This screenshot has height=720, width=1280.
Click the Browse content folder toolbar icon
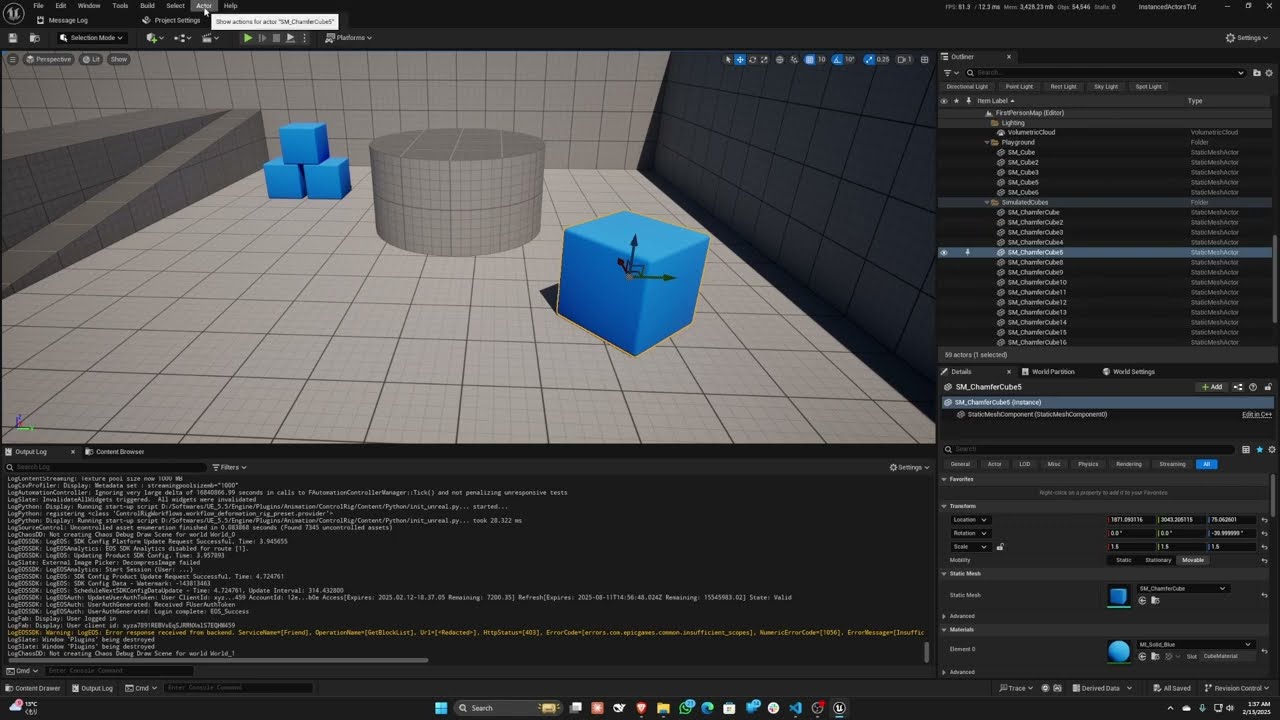[x=34, y=38]
